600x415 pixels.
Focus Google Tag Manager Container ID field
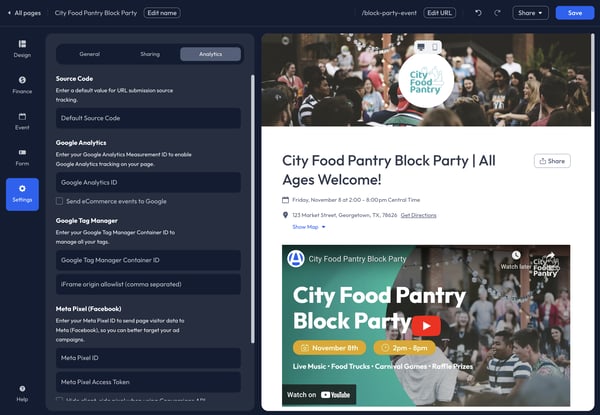pyautogui.click(x=148, y=260)
